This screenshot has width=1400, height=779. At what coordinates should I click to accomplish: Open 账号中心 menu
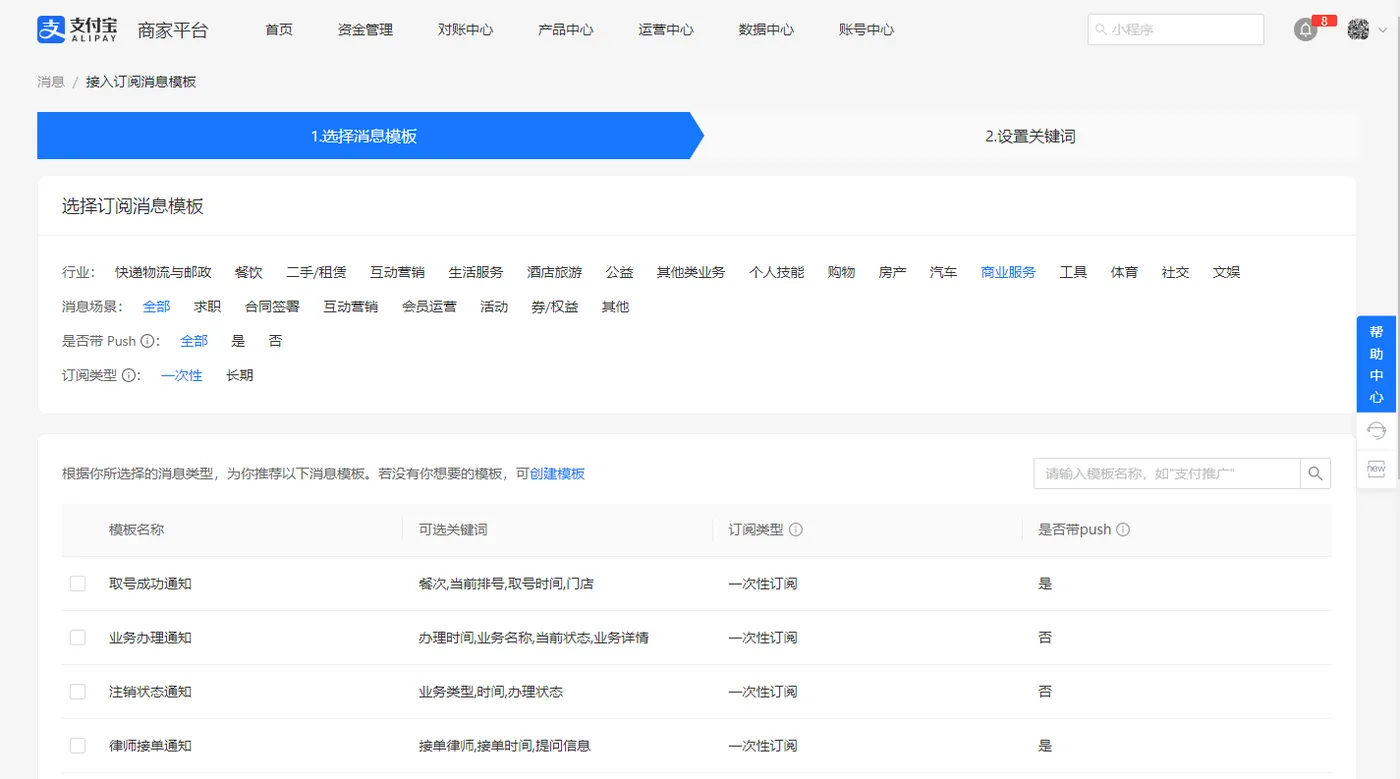pos(866,30)
